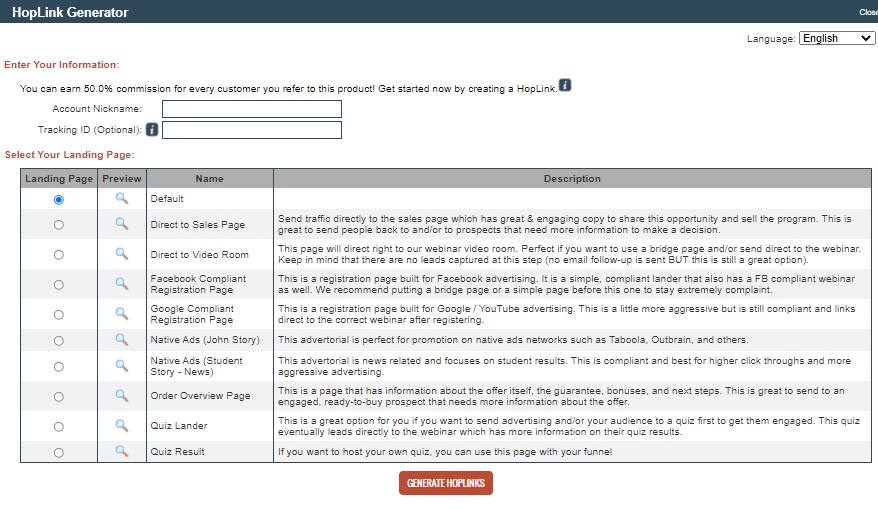The height and width of the screenshot is (509, 878).
Task: Preview Google Compliant Registration Page
Action: [x=122, y=314]
